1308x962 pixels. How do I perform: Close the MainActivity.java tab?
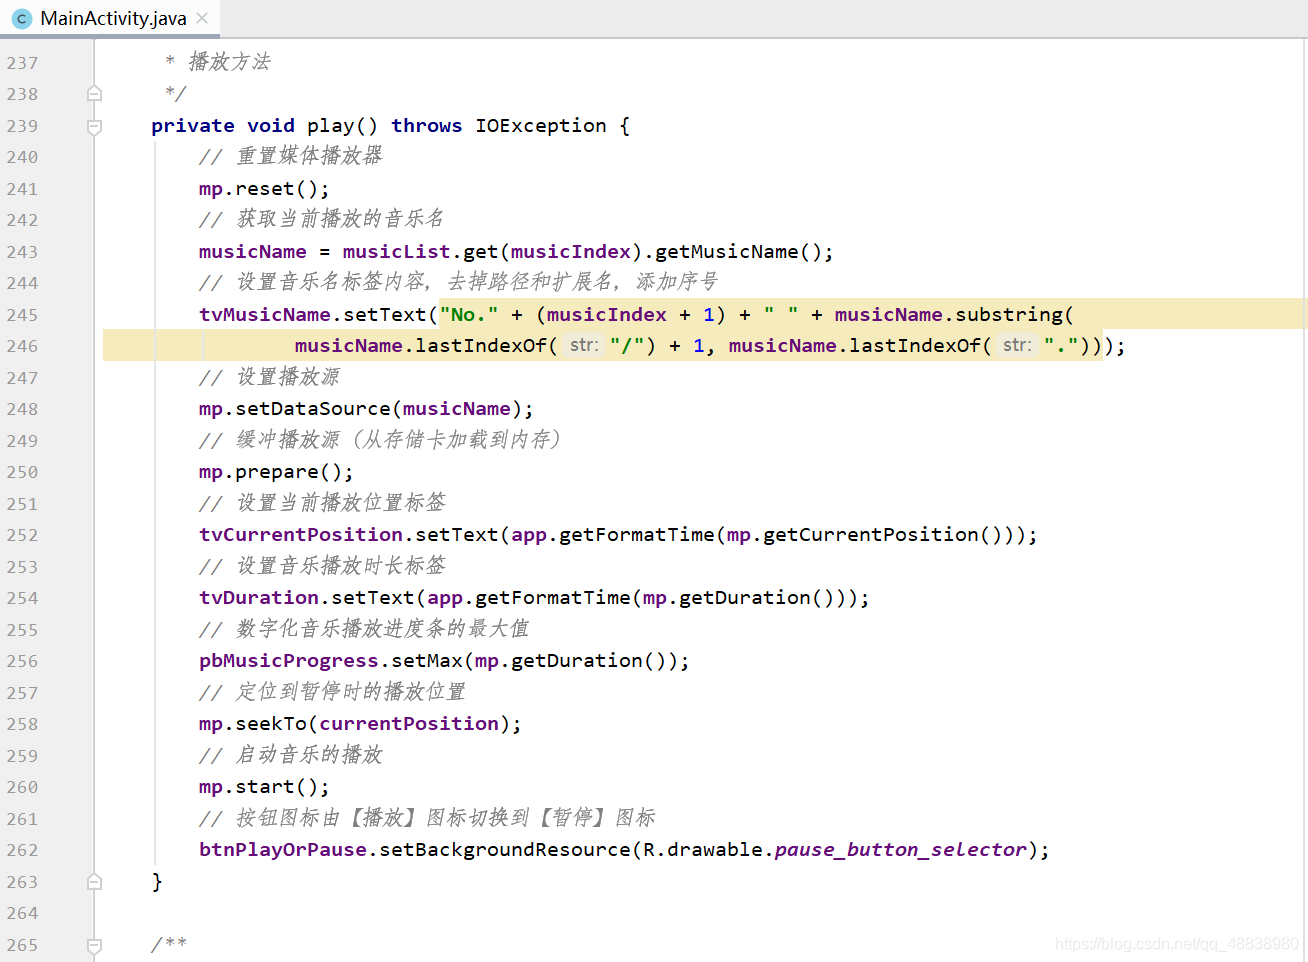click(x=202, y=18)
